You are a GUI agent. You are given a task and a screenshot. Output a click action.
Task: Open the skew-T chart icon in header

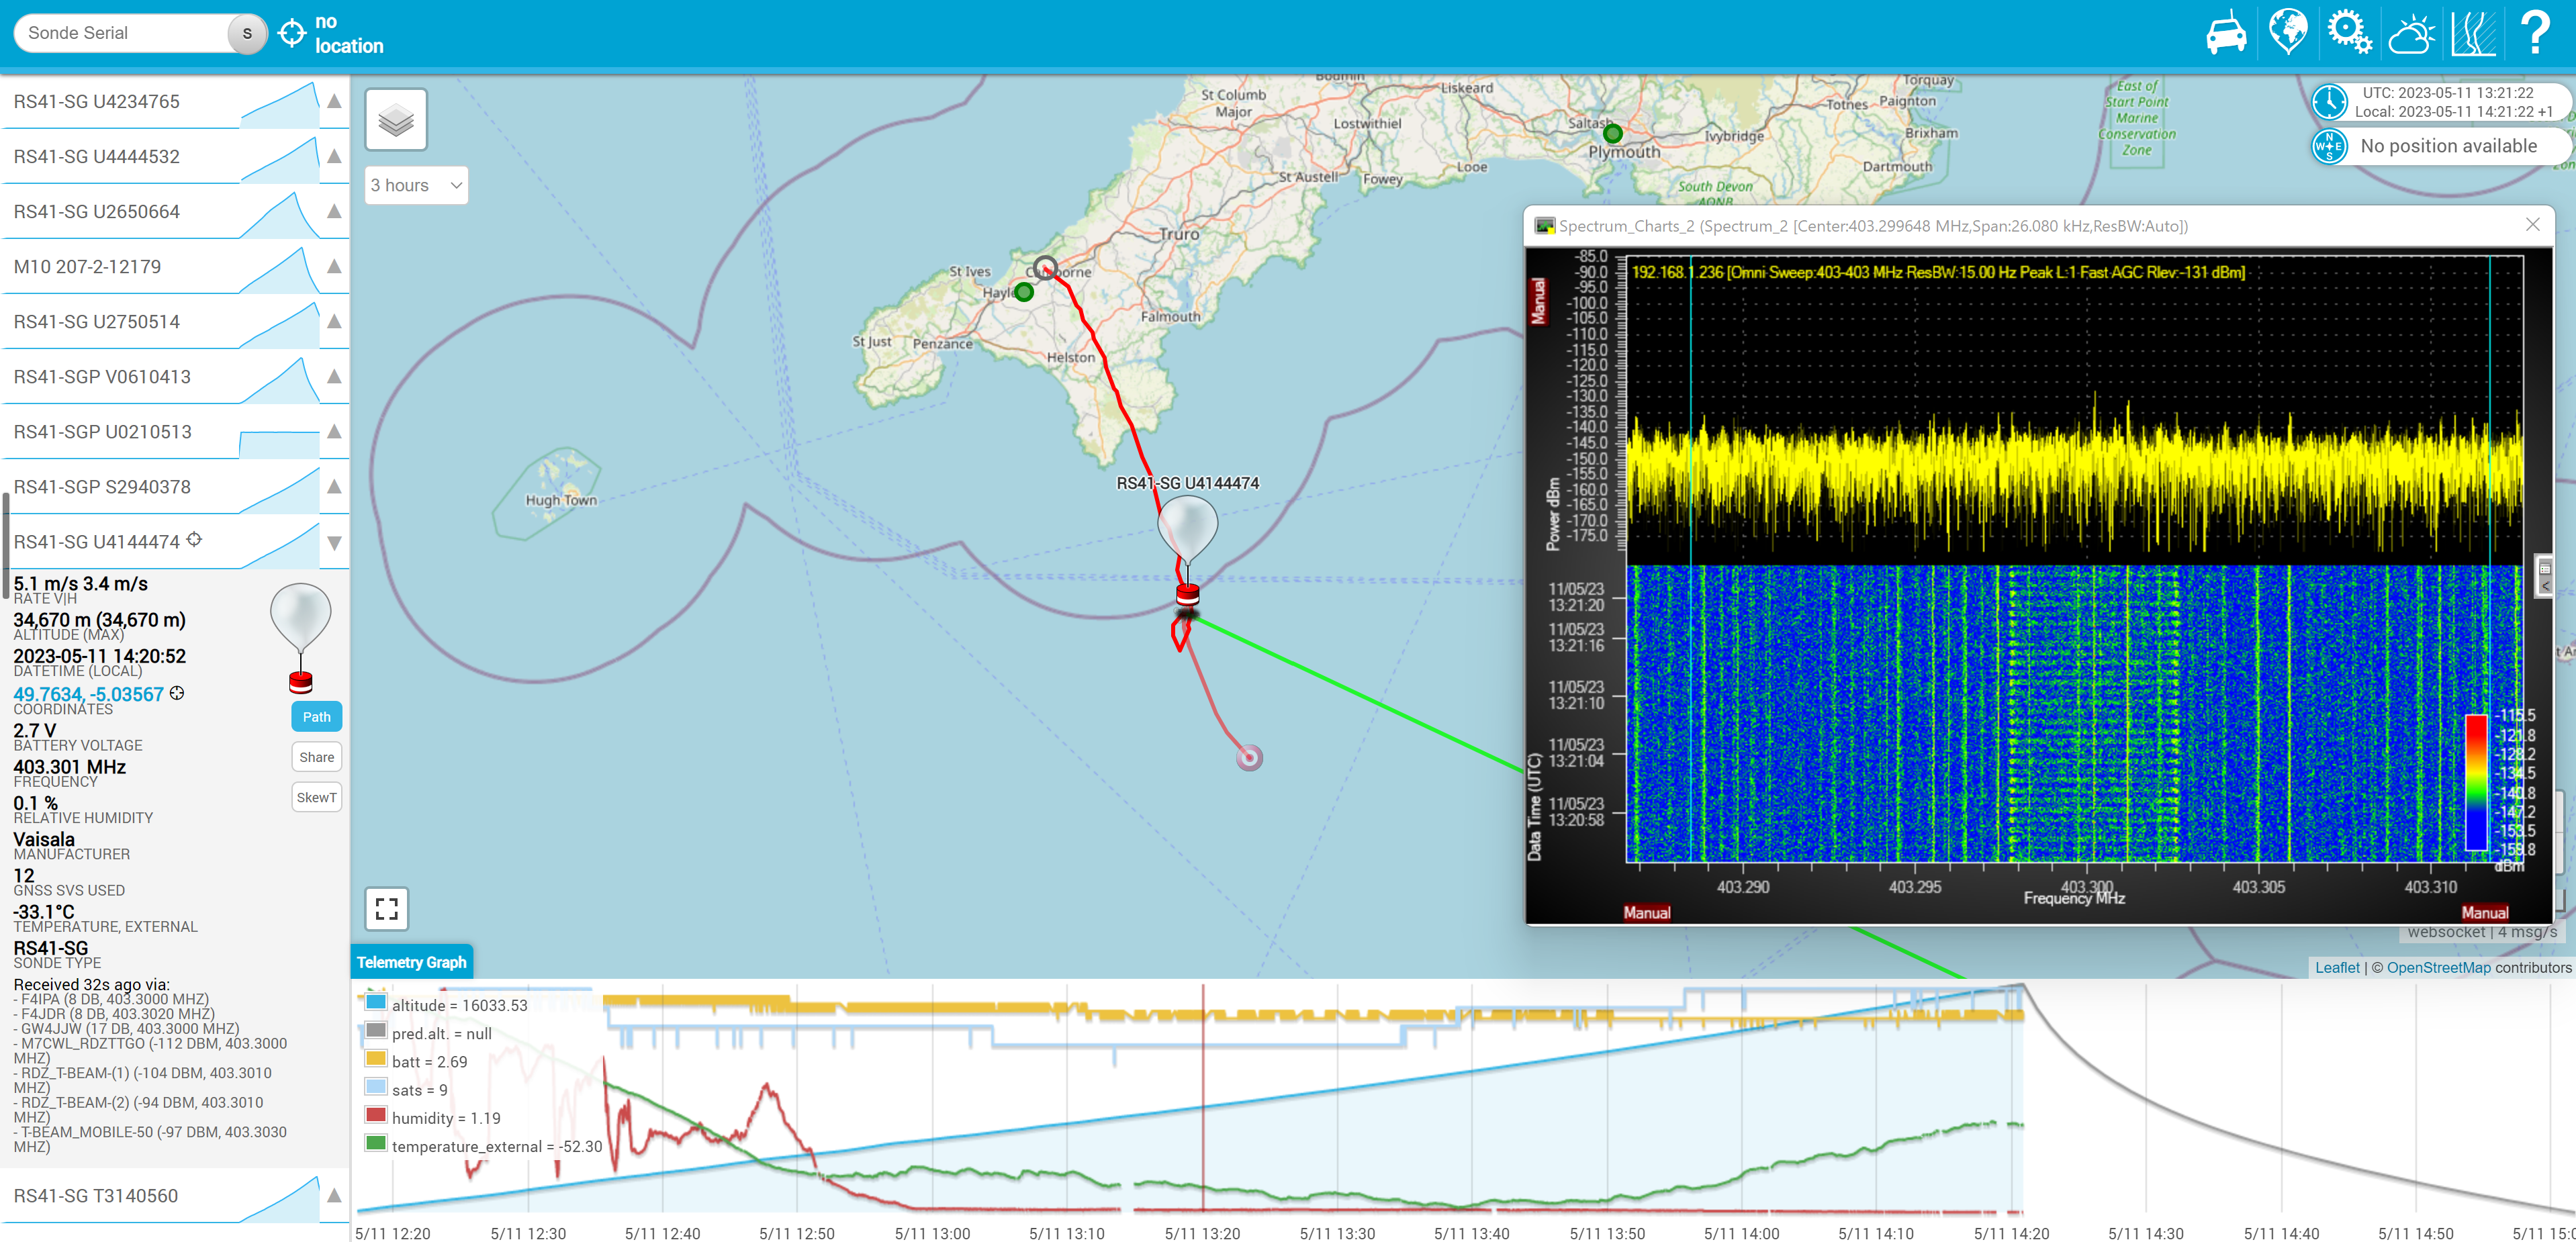pyautogui.click(x=2473, y=33)
